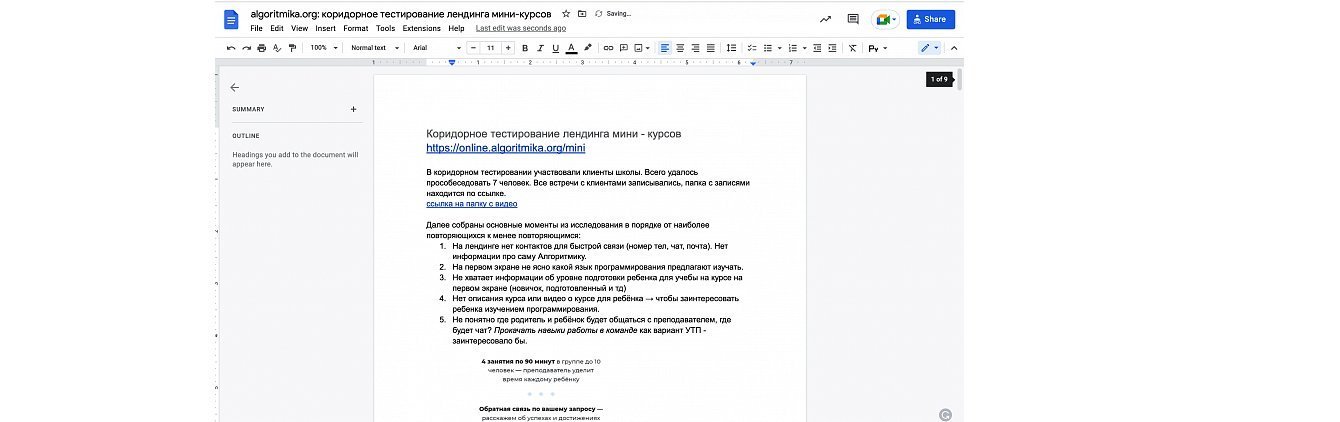Decrease indent
The image size is (1340, 422).
pyautogui.click(x=817, y=48)
